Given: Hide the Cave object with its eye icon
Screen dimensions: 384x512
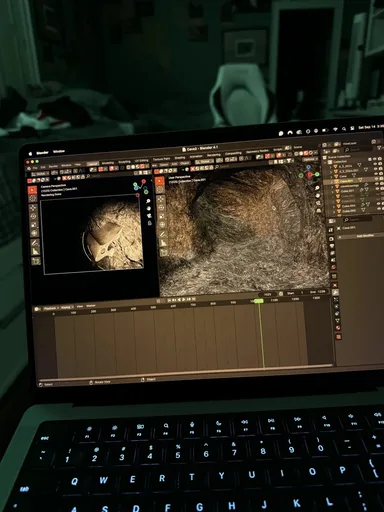Looking at the screenshot, I should [377, 174].
